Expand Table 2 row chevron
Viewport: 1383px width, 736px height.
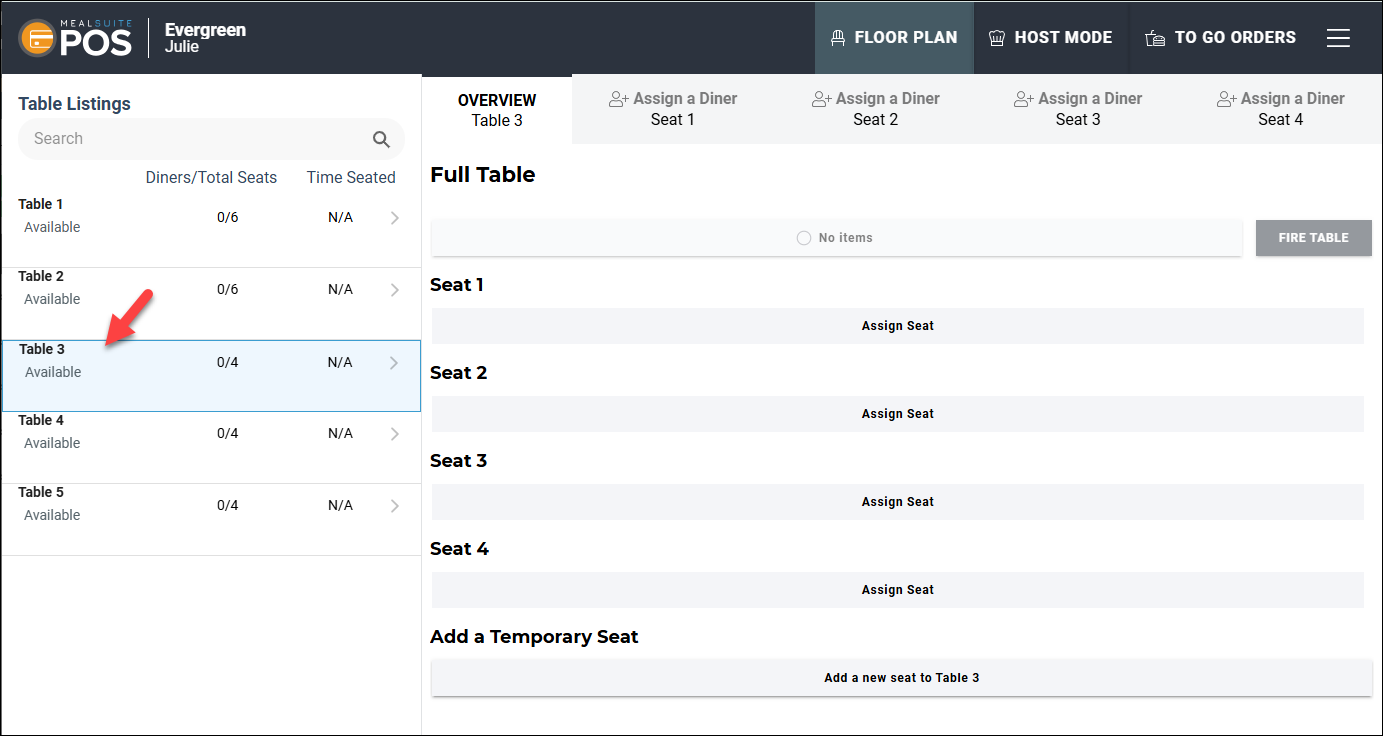(395, 290)
